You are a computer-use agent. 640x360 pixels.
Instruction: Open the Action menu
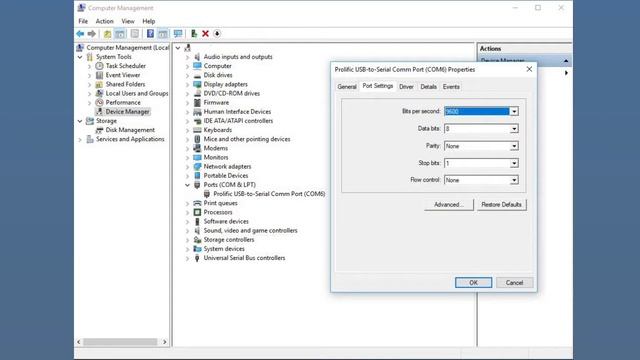tap(104, 21)
